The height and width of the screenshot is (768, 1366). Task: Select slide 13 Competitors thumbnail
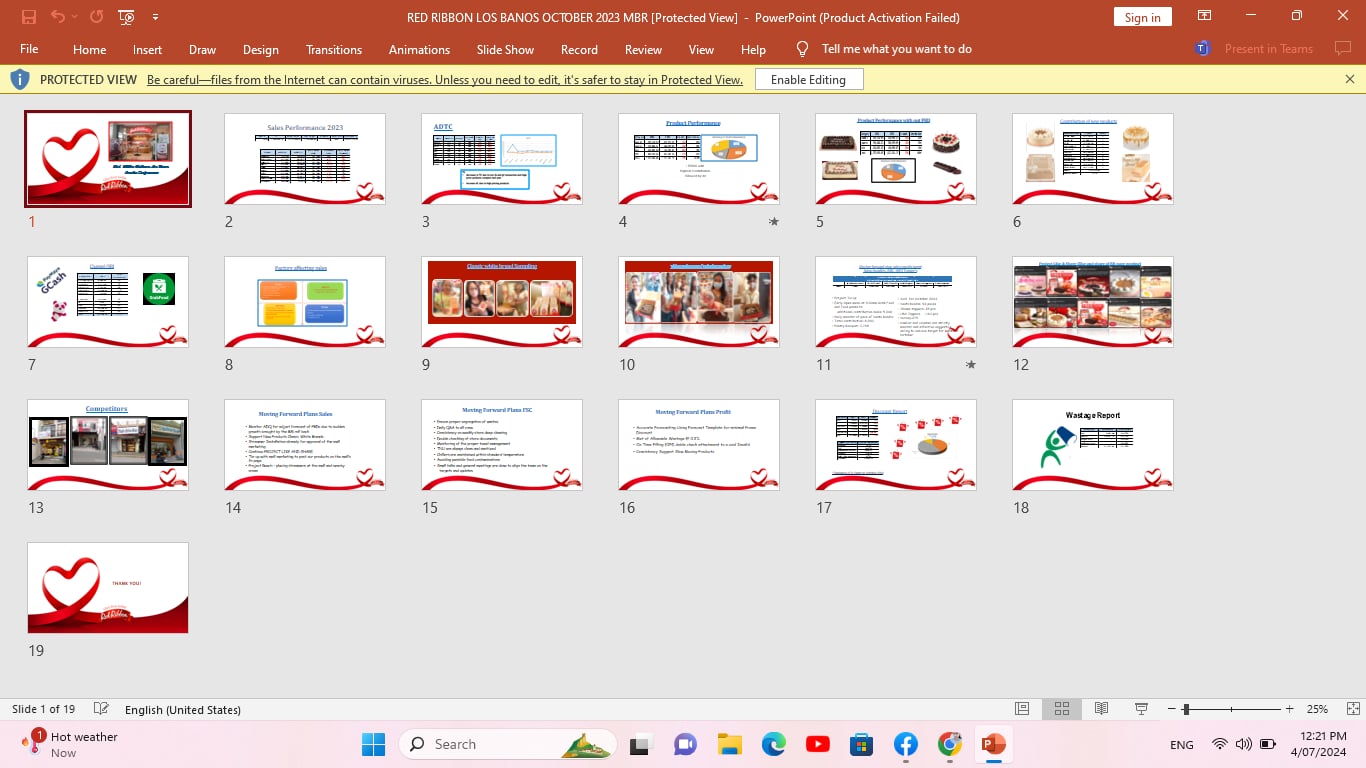tap(108, 445)
